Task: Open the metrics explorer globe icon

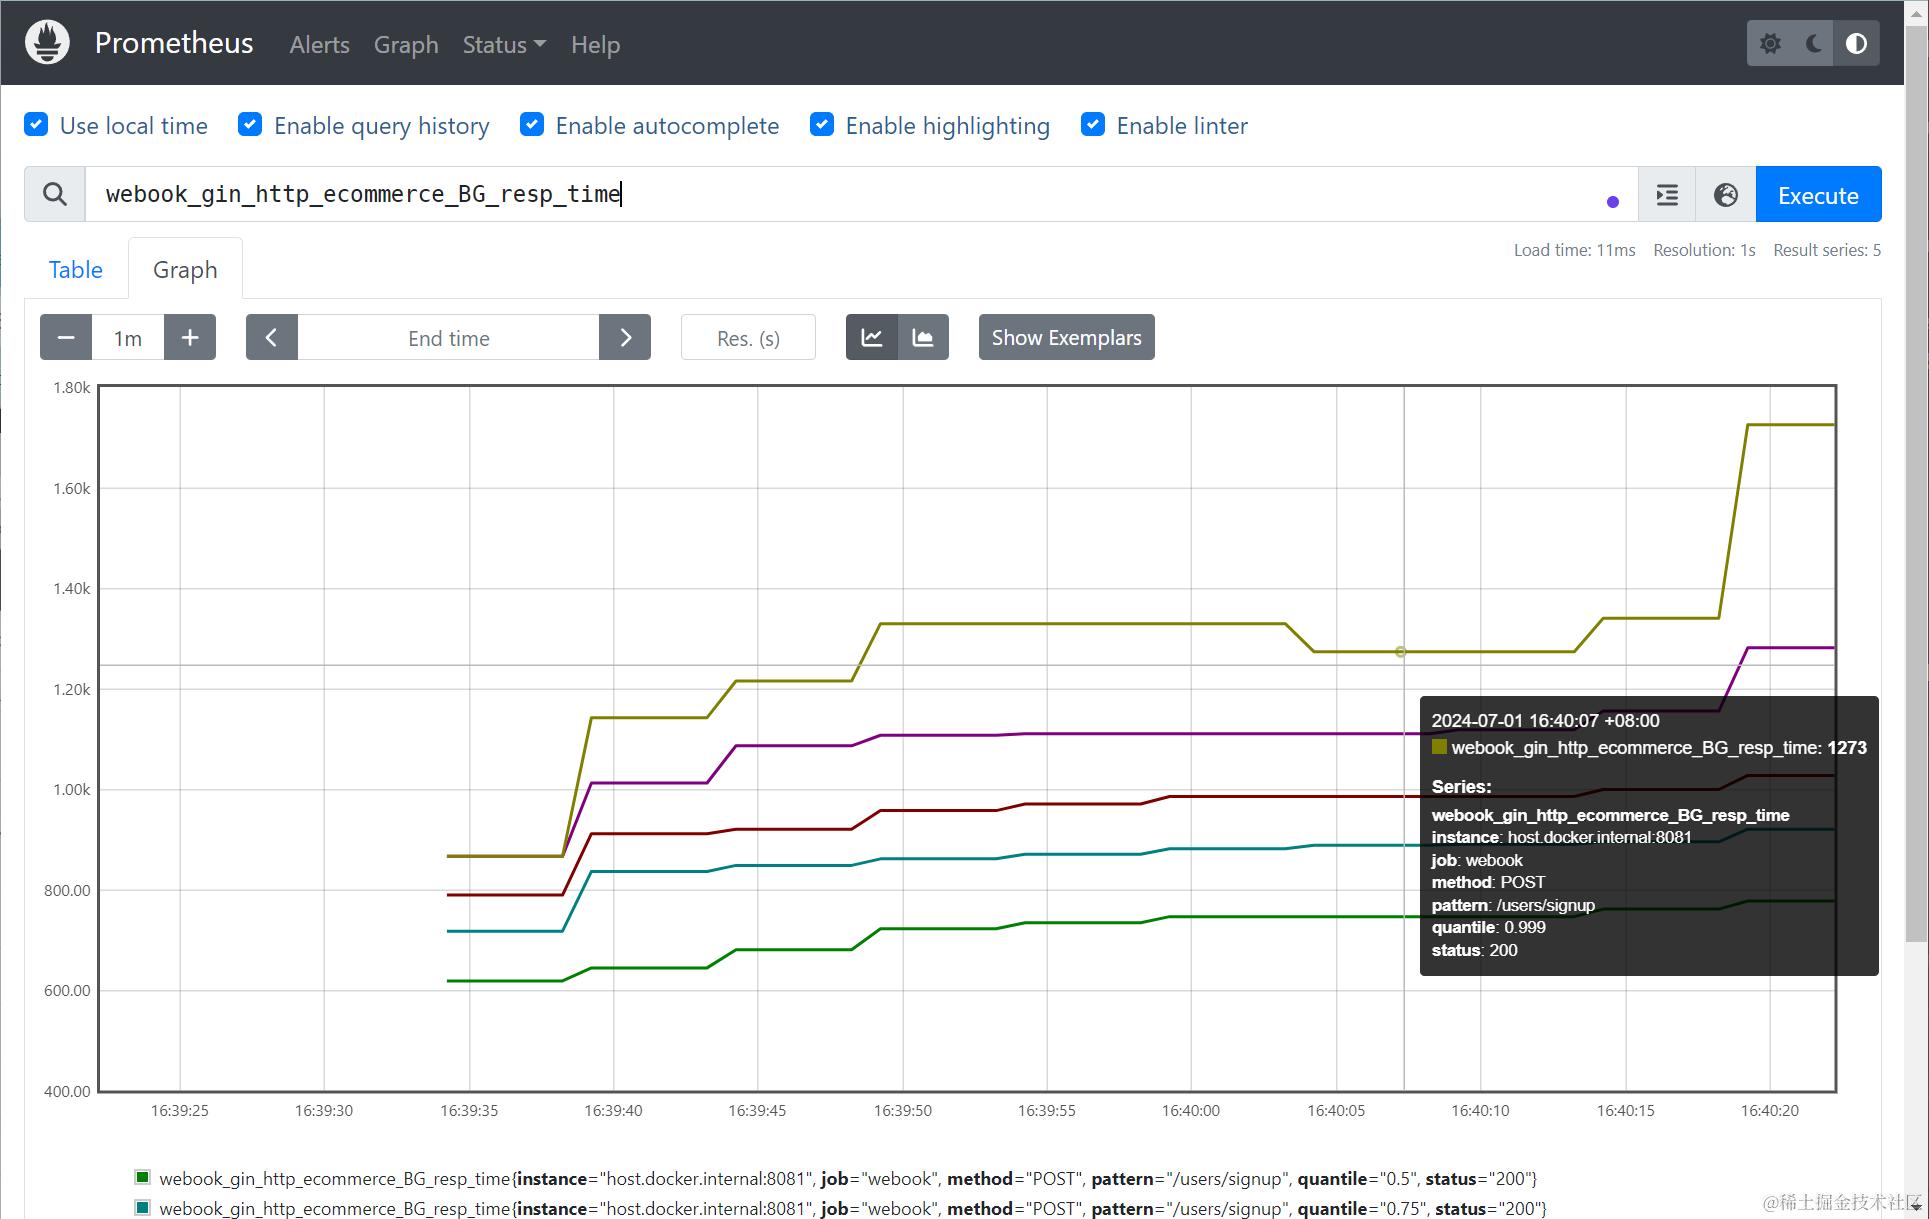Action: click(x=1726, y=195)
